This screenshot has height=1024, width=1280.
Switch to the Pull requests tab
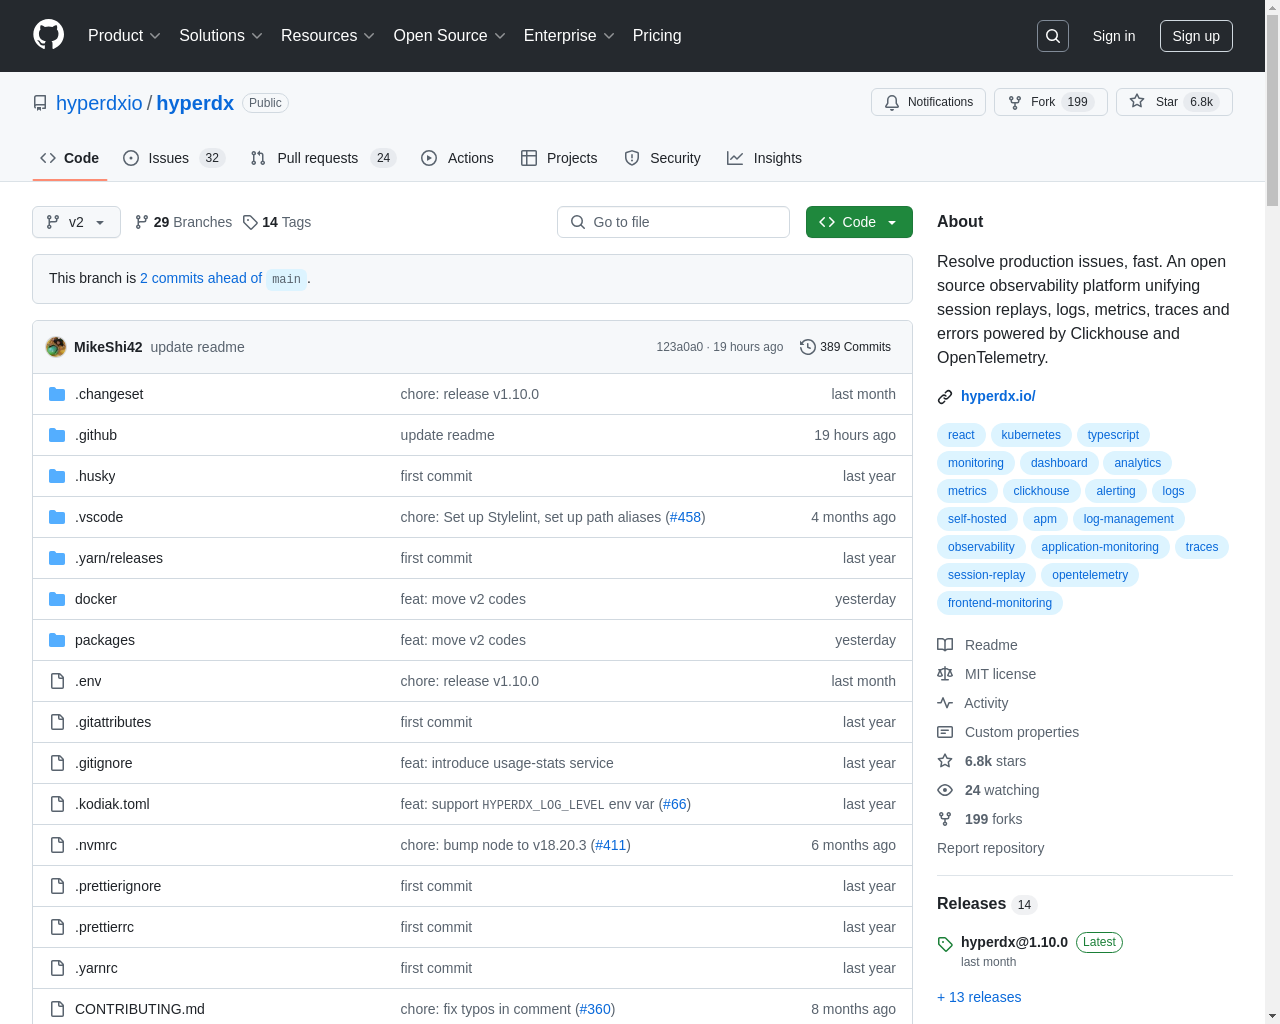323,158
